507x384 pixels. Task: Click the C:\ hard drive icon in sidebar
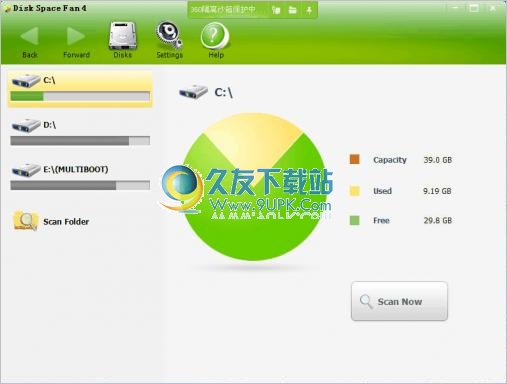click(x=26, y=81)
